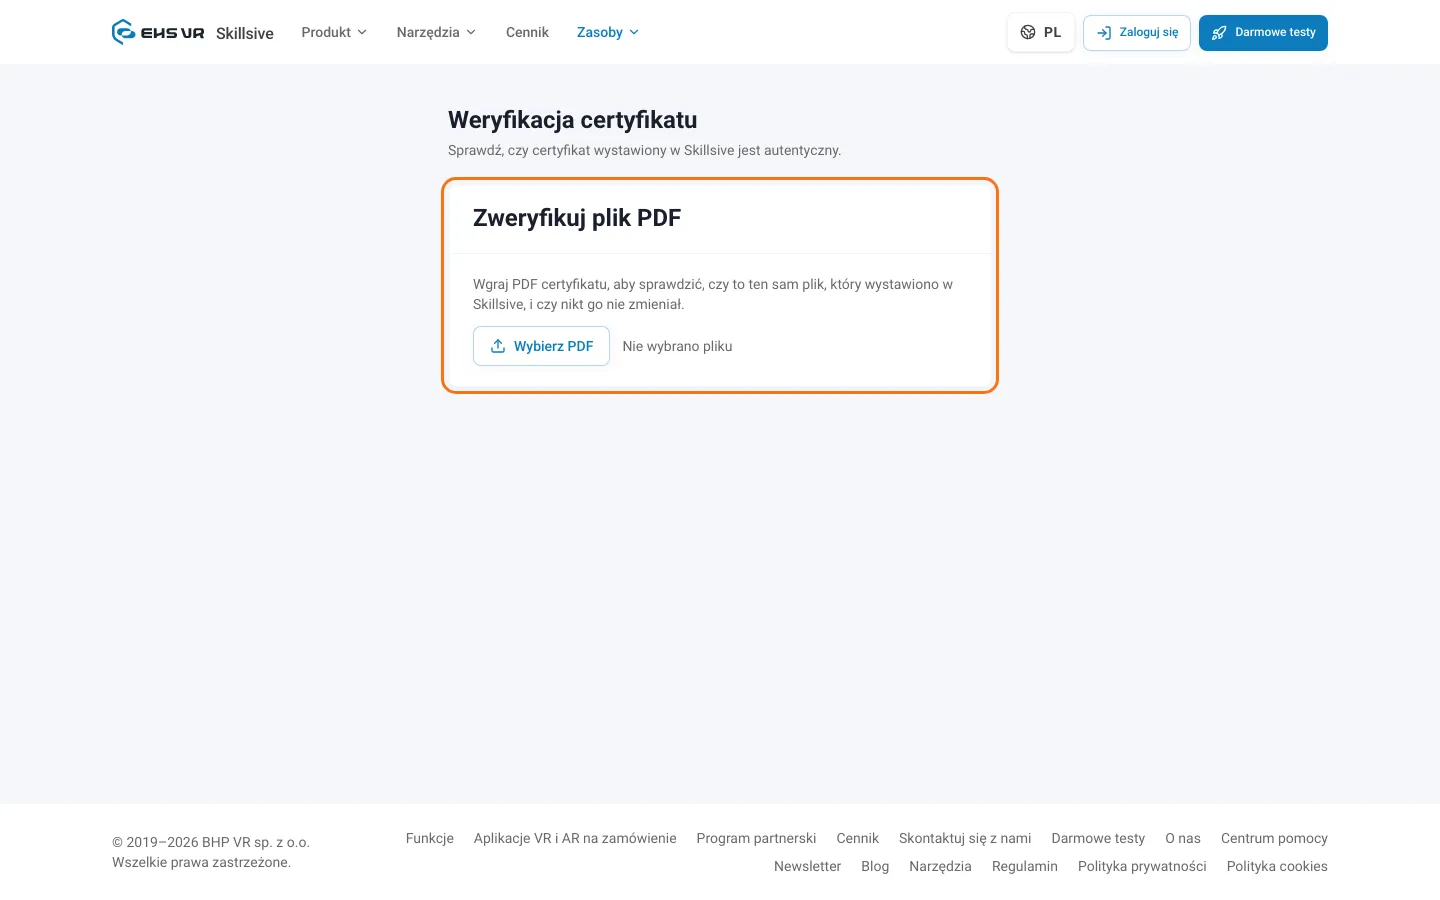Open Polityka prywatności footer link
The image size is (1440, 900).
(1142, 866)
